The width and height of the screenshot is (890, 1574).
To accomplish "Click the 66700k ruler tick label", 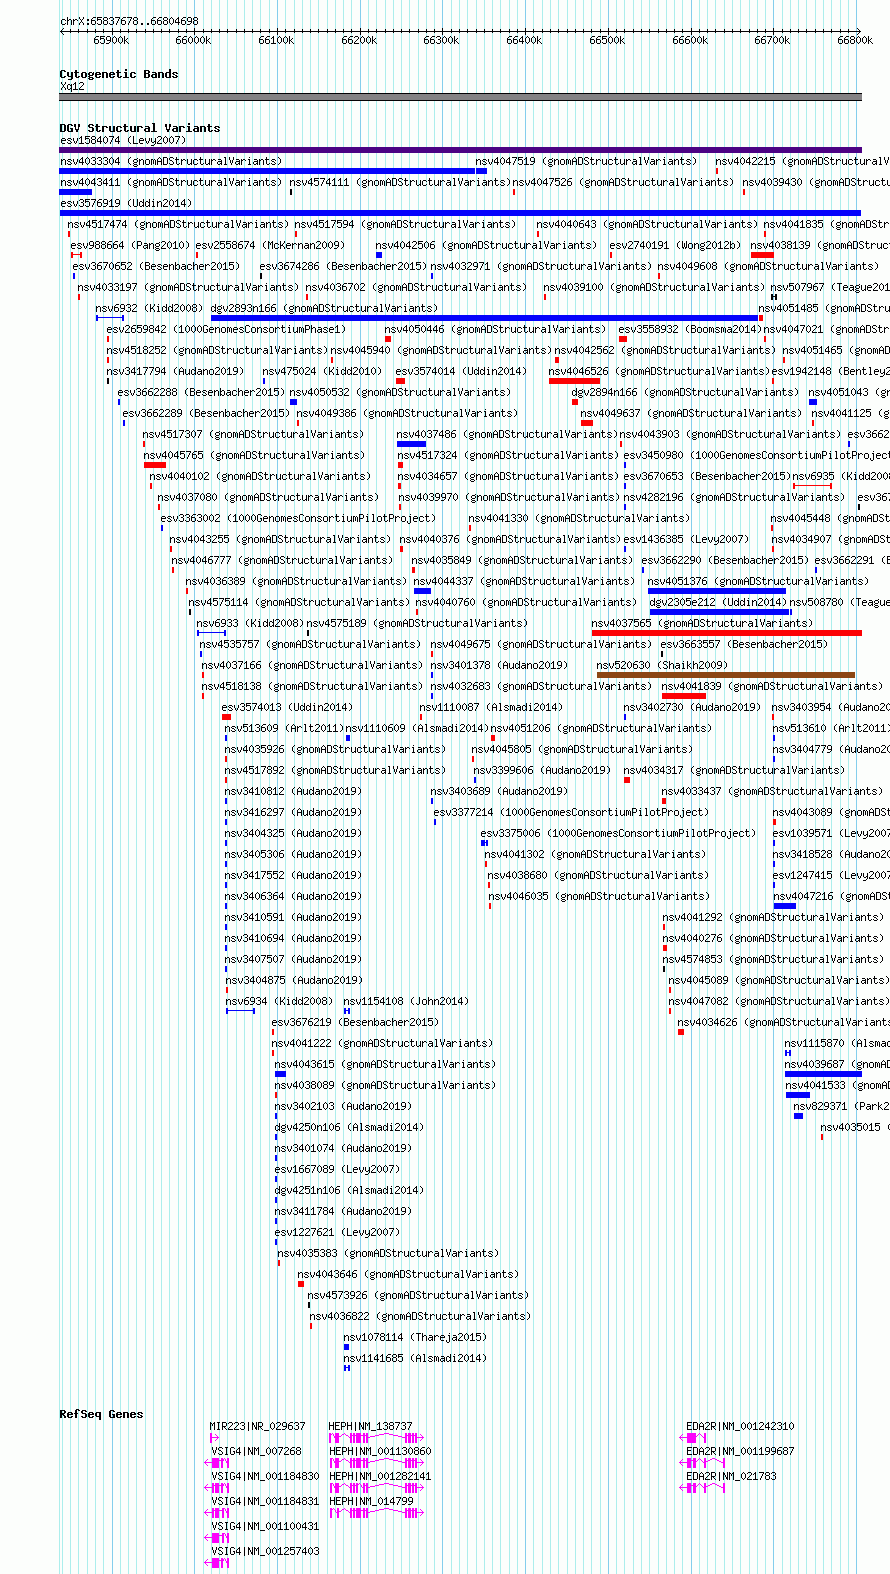I will pos(772,40).
